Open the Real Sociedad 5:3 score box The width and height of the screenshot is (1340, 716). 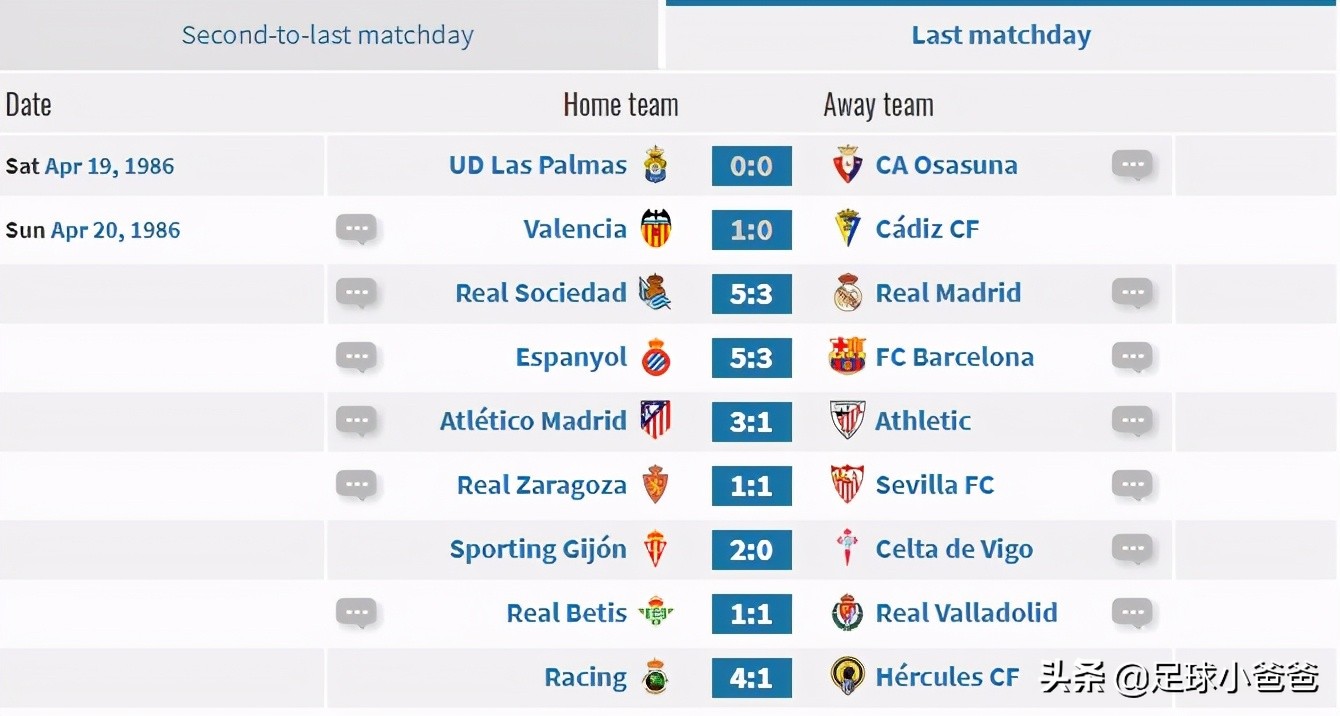click(x=751, y=293)
